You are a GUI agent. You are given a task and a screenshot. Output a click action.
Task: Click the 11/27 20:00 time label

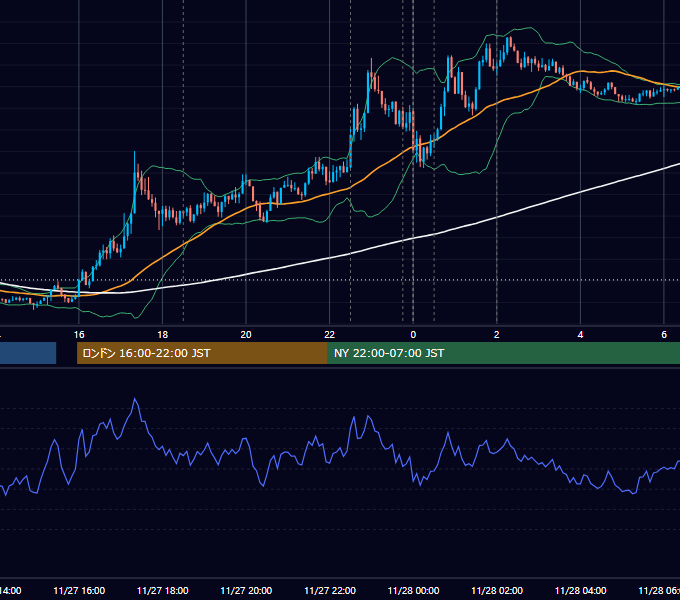pos(246,590)
